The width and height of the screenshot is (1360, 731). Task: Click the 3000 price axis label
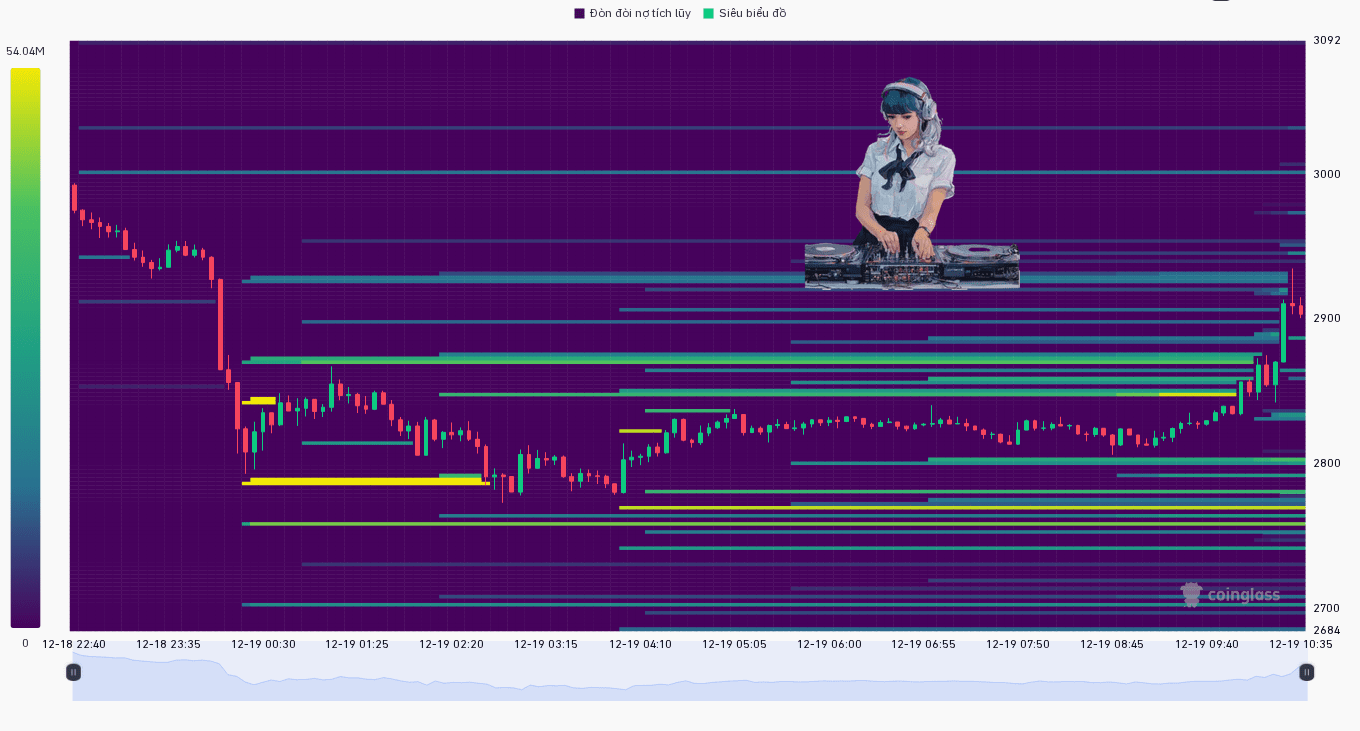point(1326,174)
